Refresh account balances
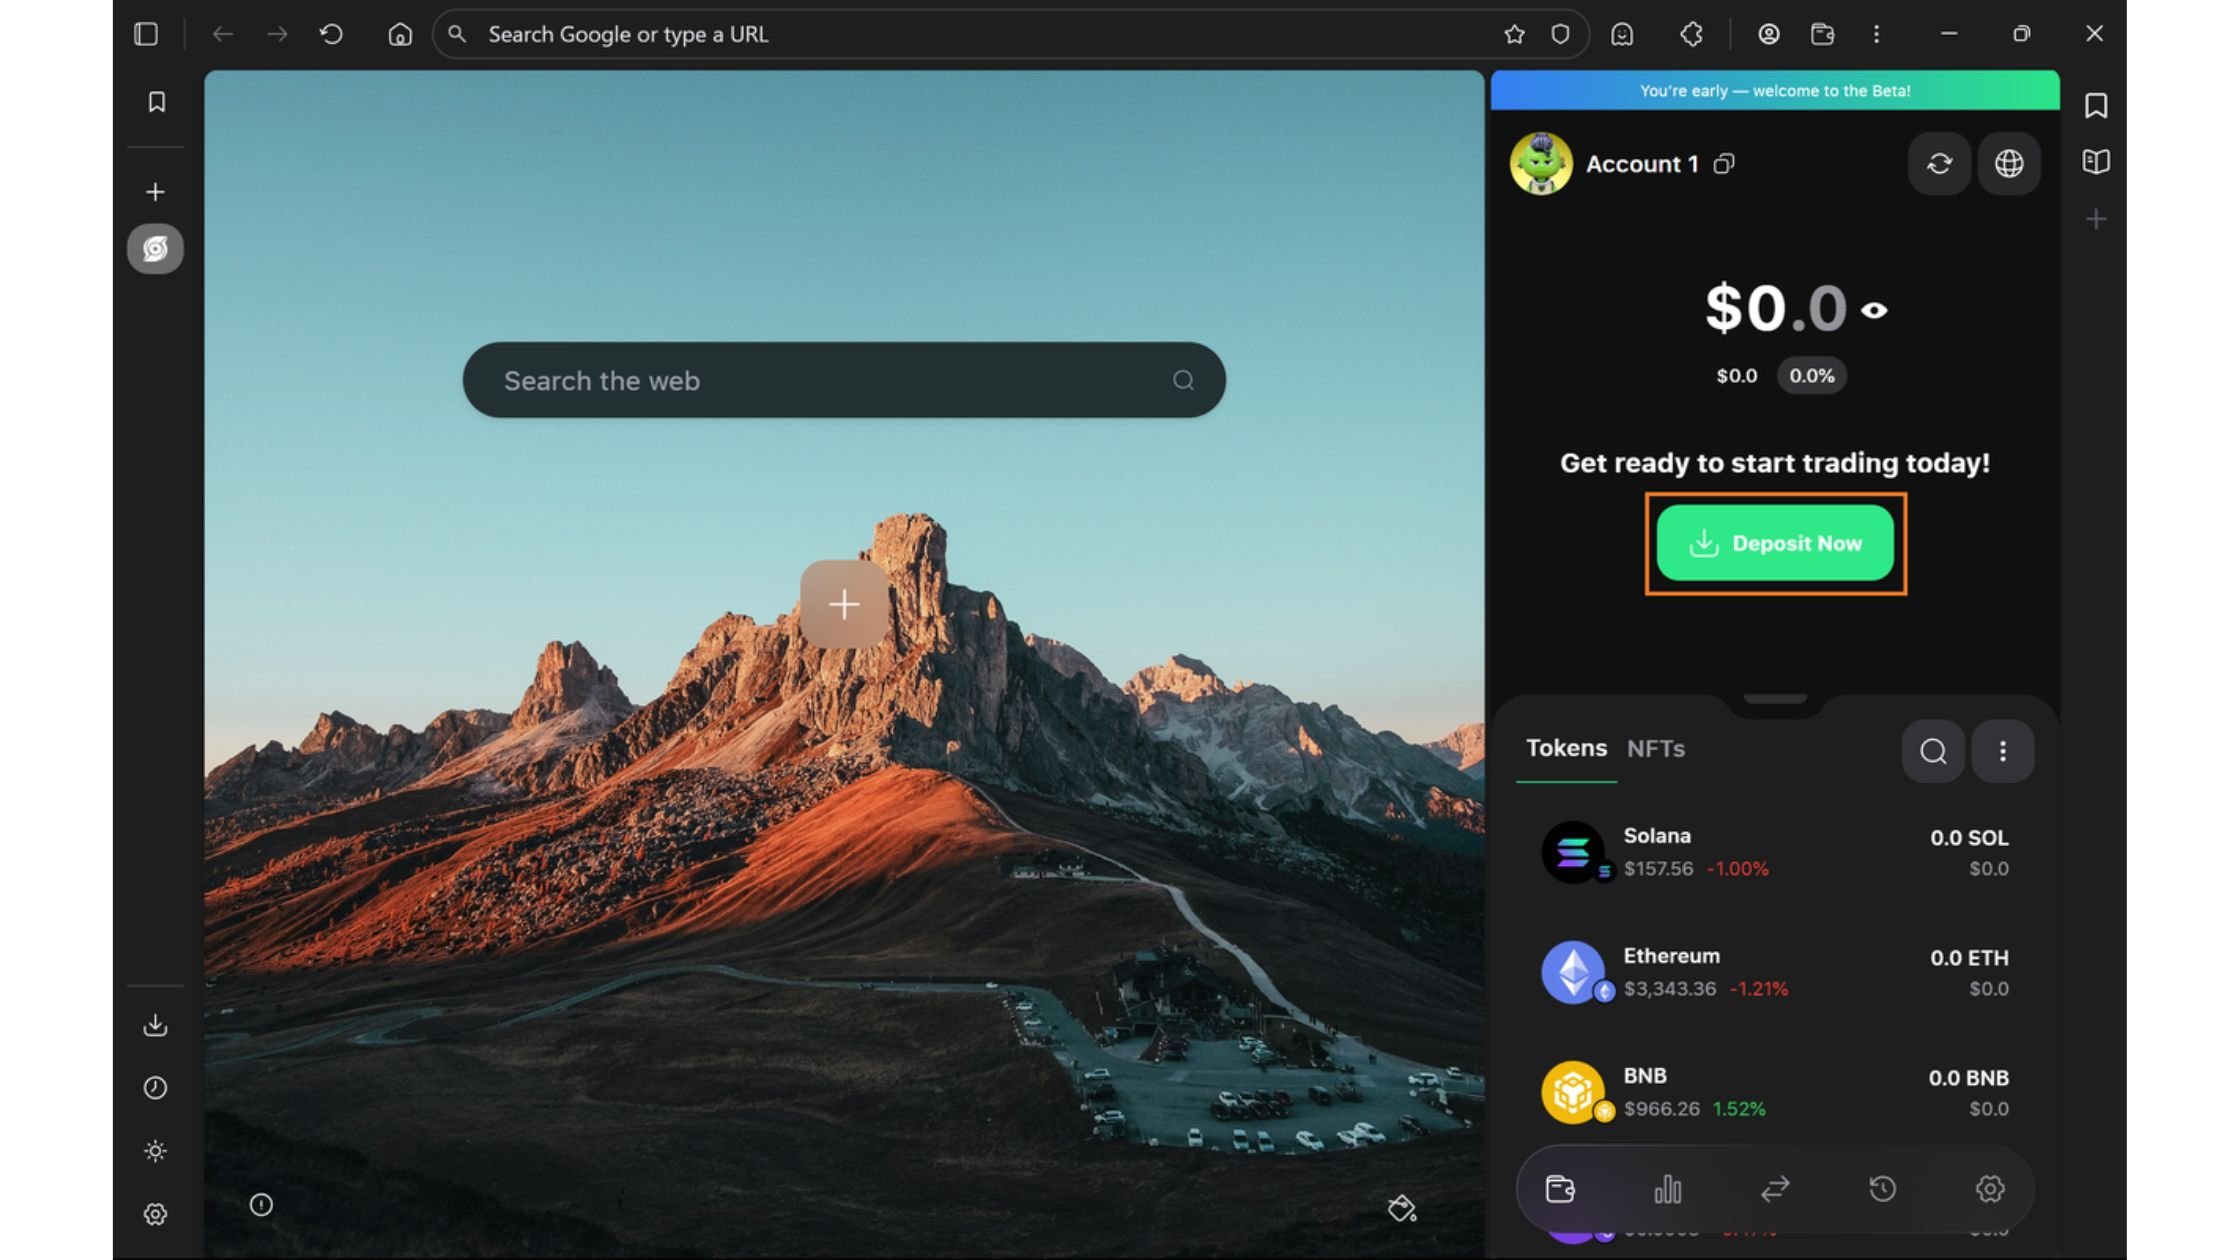The height and width of the screenshot is (1260, 2240). tap(1939, 163)
